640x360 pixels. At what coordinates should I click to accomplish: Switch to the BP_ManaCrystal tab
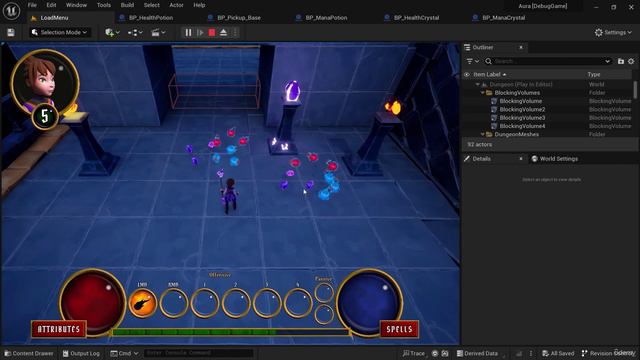(x=504, y=18)
